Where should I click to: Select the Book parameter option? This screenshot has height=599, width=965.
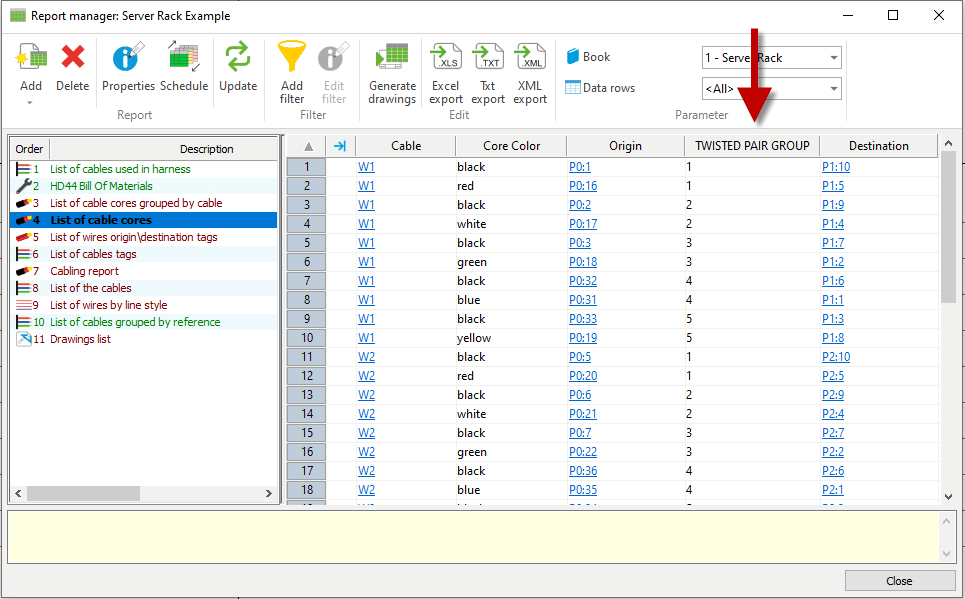588,57
